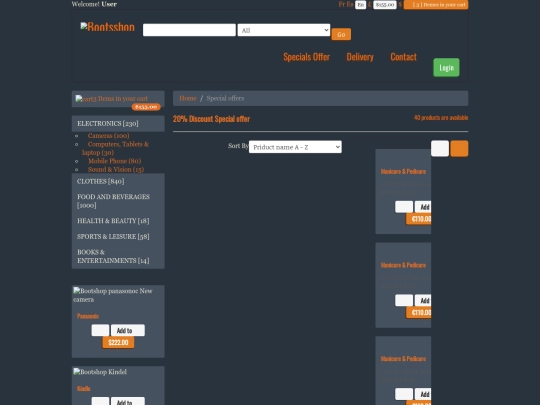This screenshot has width=540, height=405.
Task: Submit search with the Go button
Action: point(341,34)
